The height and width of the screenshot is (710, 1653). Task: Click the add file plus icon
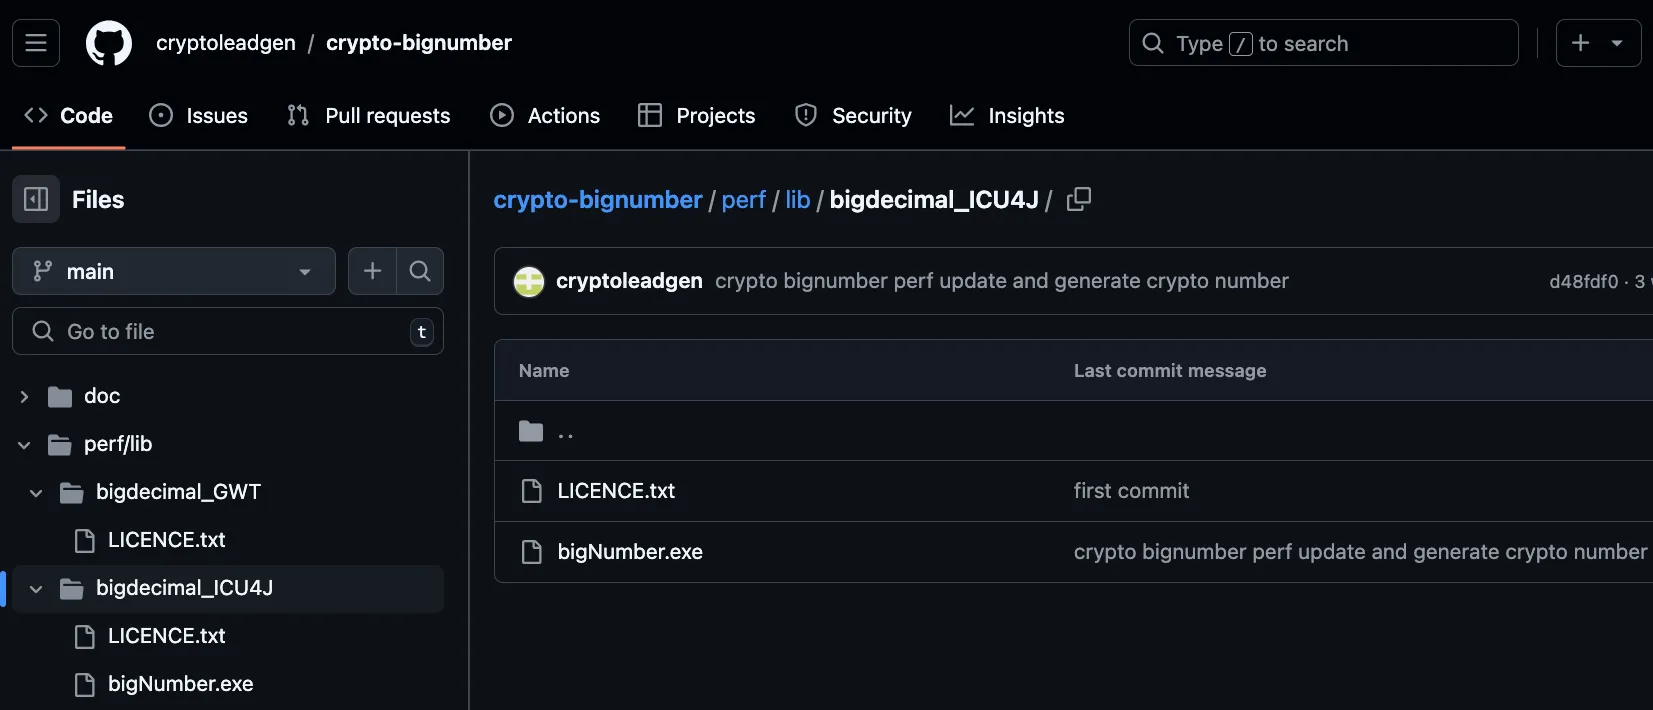pos(372,271)
